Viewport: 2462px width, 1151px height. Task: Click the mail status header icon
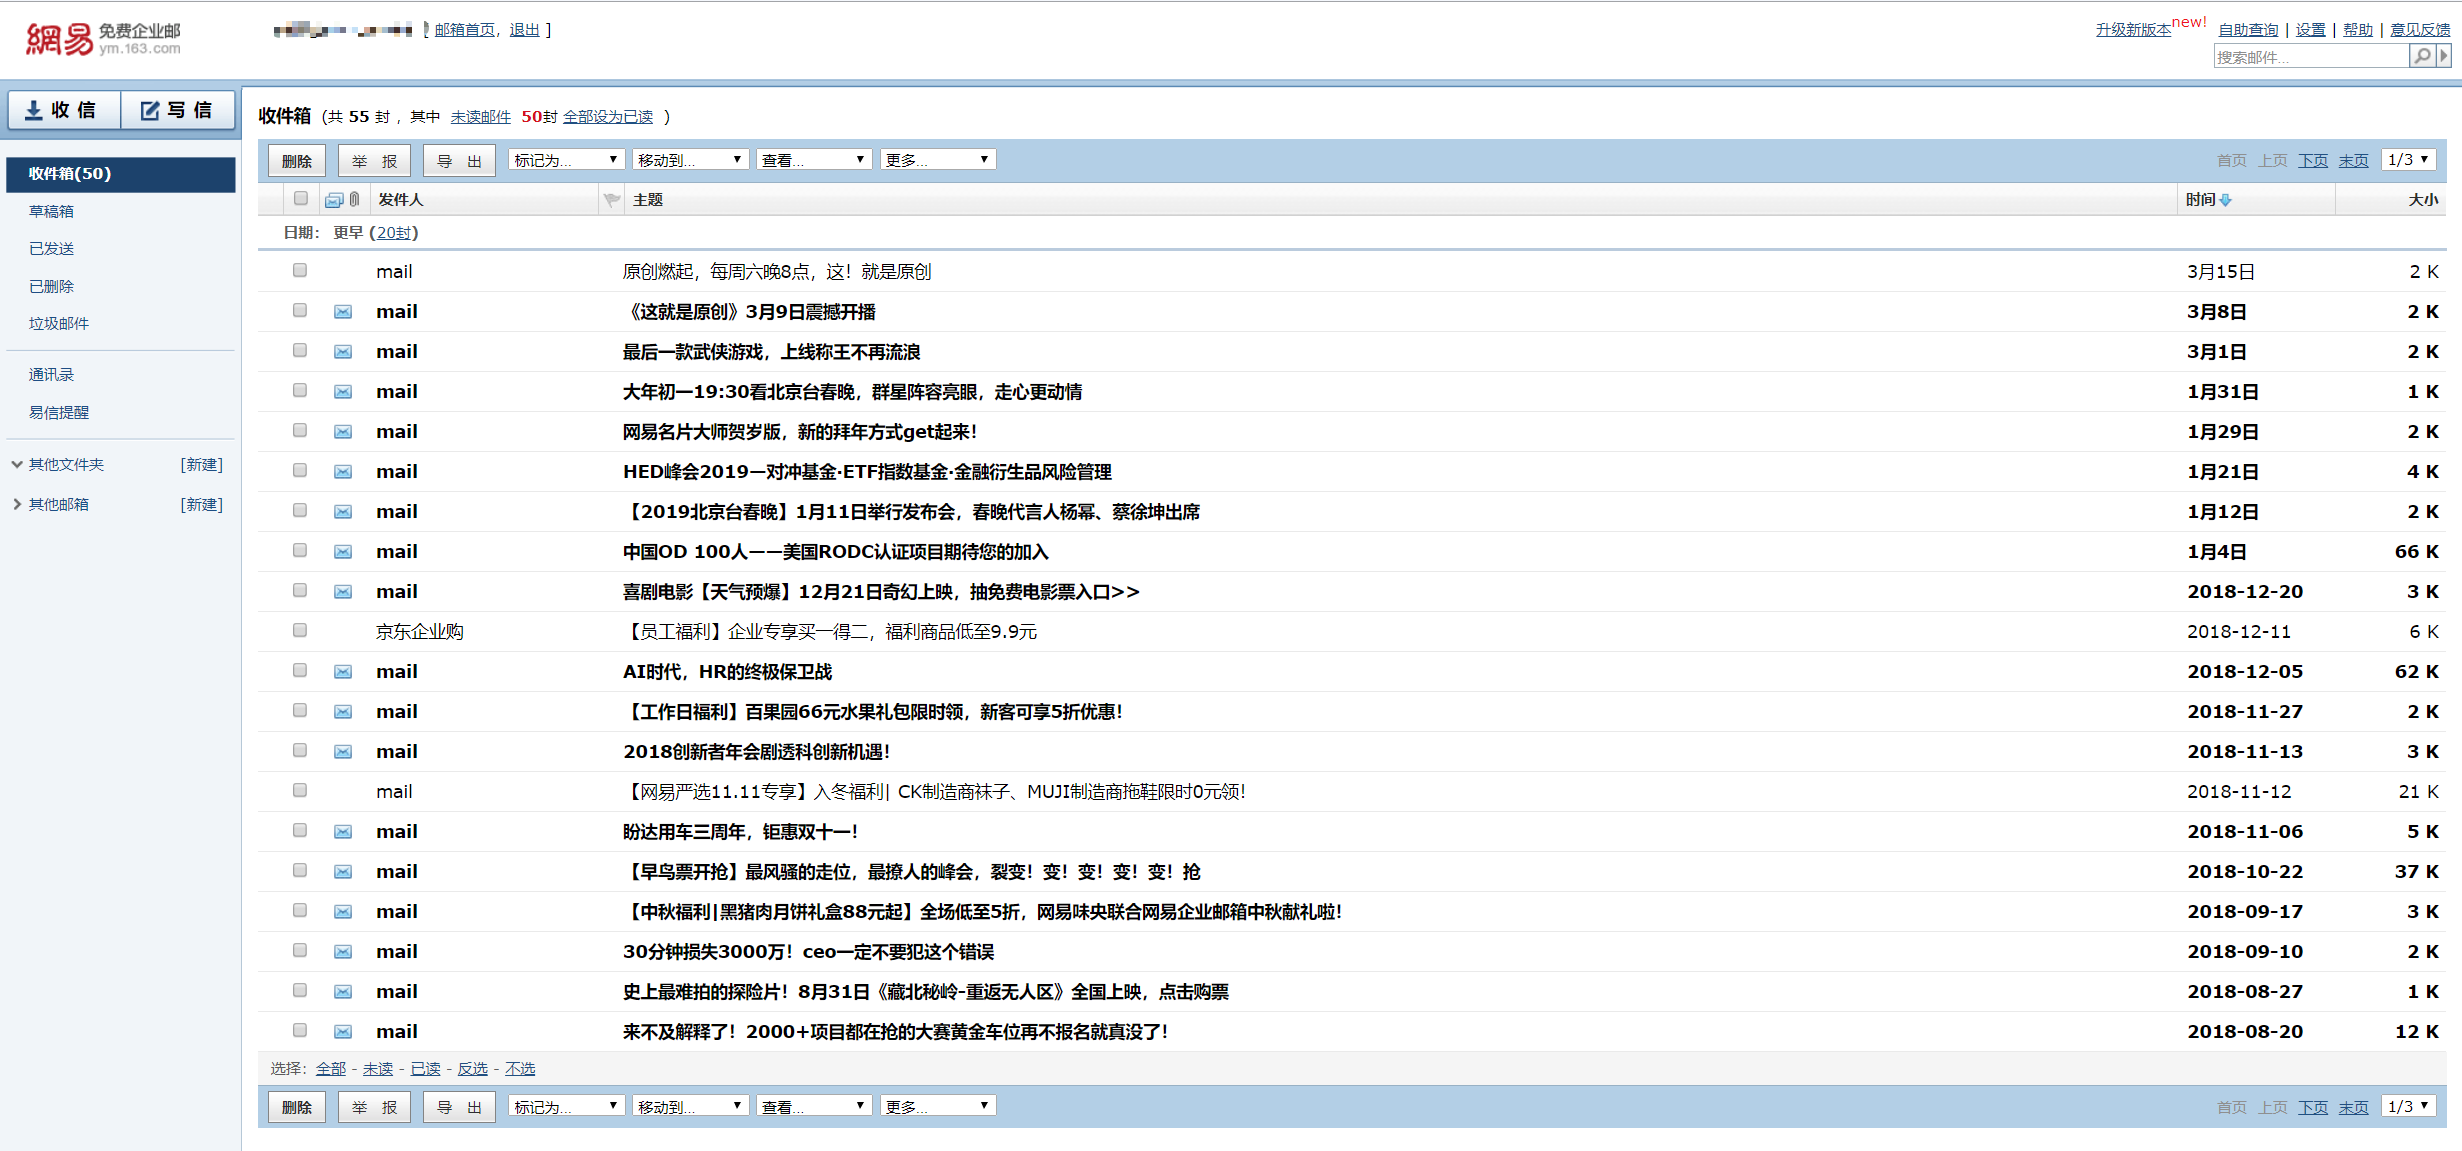[334, 200]
